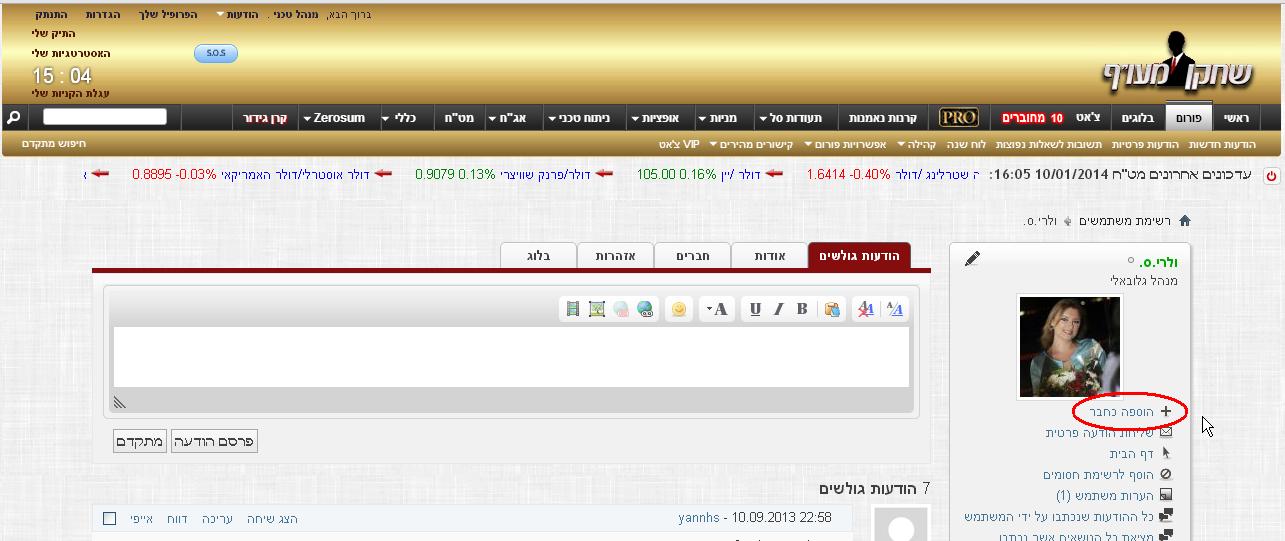Click the insert video filmstrip icon
This screenshot has width=1285, height=541.
[x=573, y=309]
